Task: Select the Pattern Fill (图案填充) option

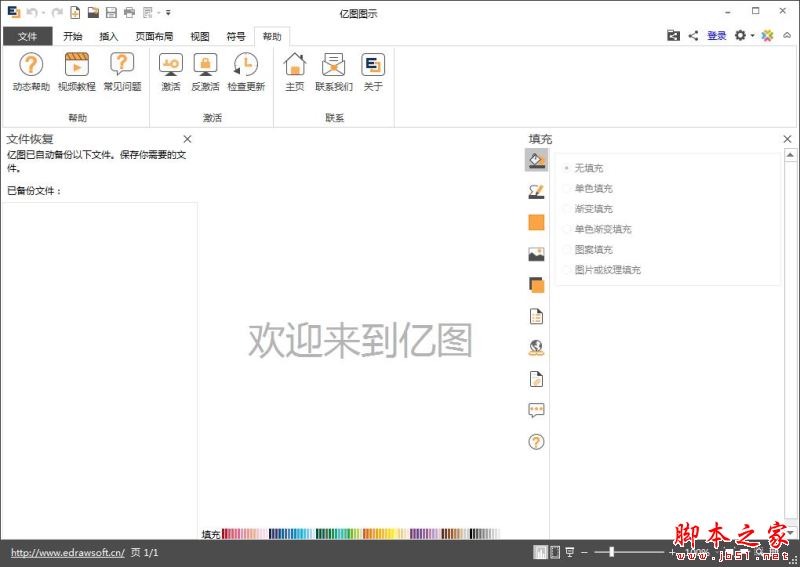Action: tap(587, 250)
